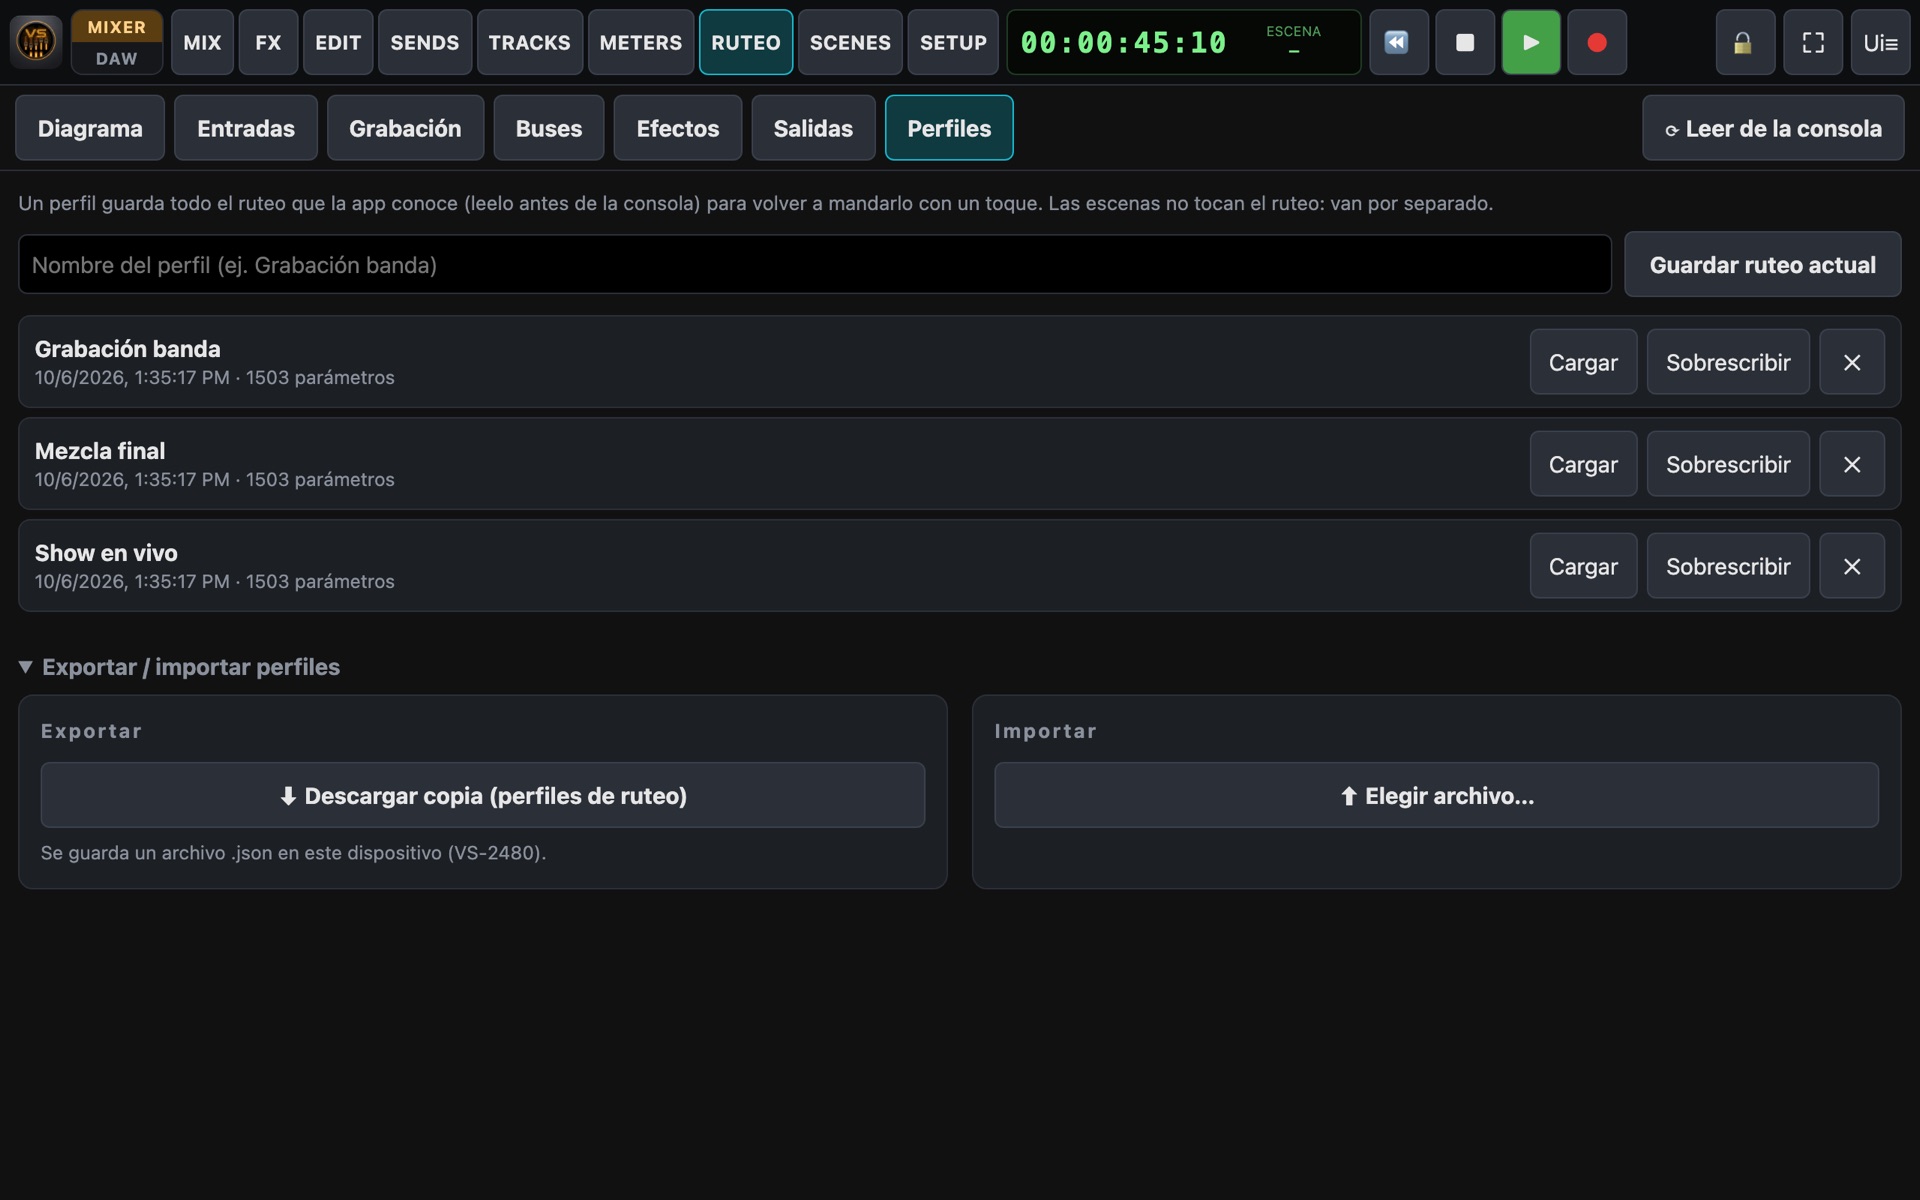Viewport: 1920px width, 1200px height.
Task: Delete the Mezcla final profile
Action: pos(1852,464)
